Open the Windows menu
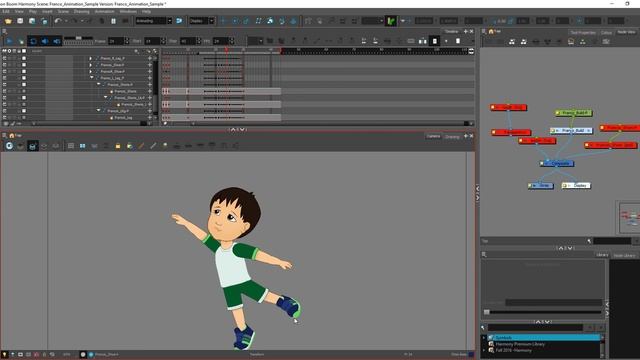The image size is (640, 360). tap(128, 11)
